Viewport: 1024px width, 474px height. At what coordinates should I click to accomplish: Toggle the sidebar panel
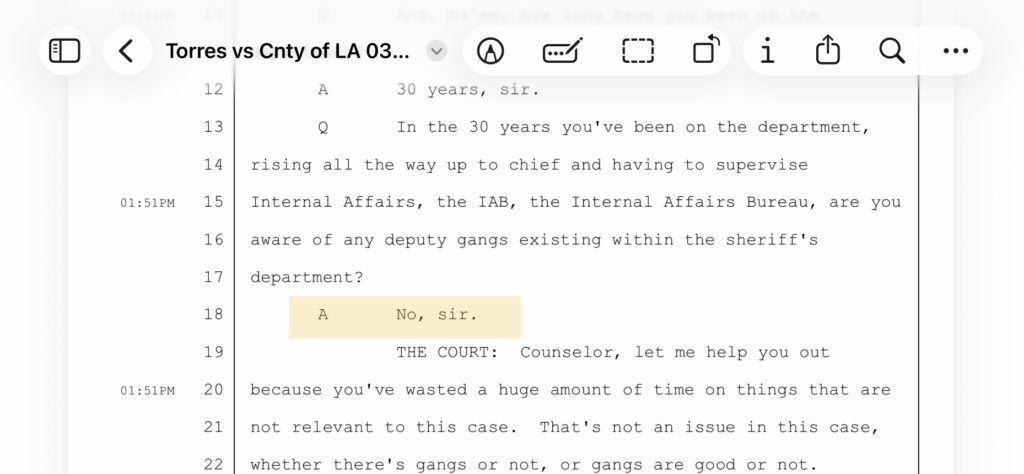pos(65,51)
